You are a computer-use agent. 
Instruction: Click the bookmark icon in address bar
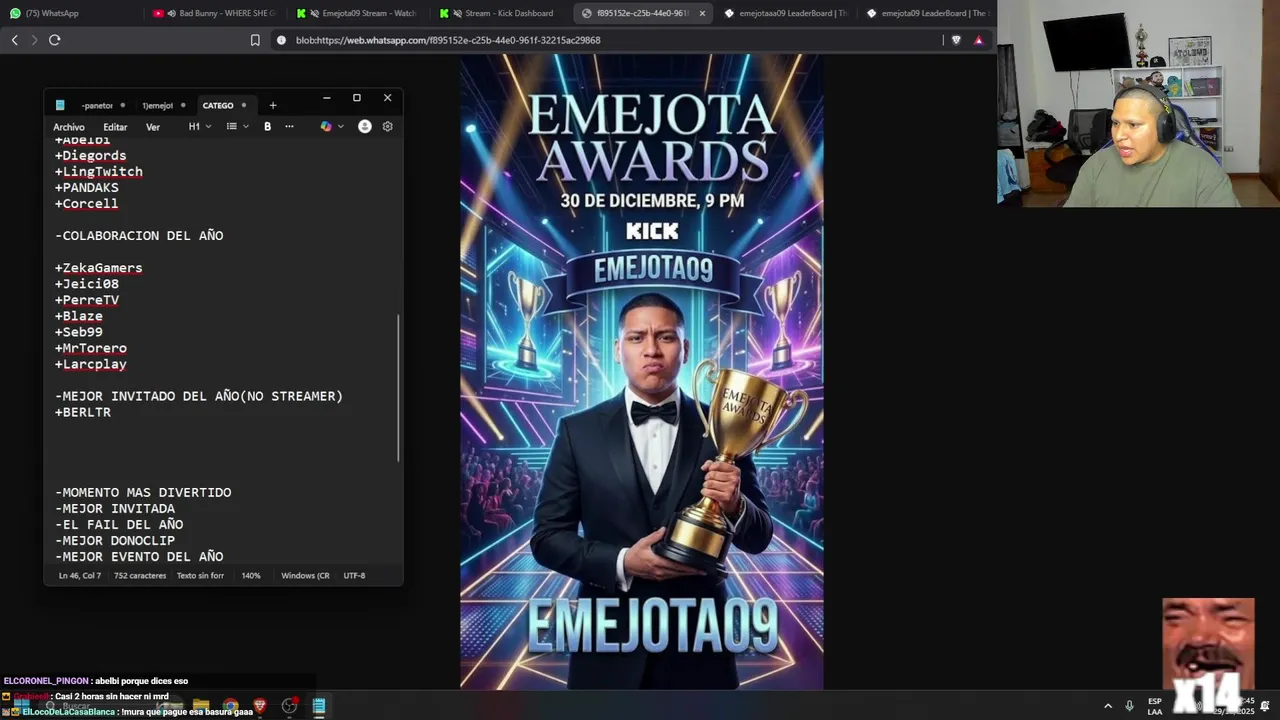click(x=255, y=40)
